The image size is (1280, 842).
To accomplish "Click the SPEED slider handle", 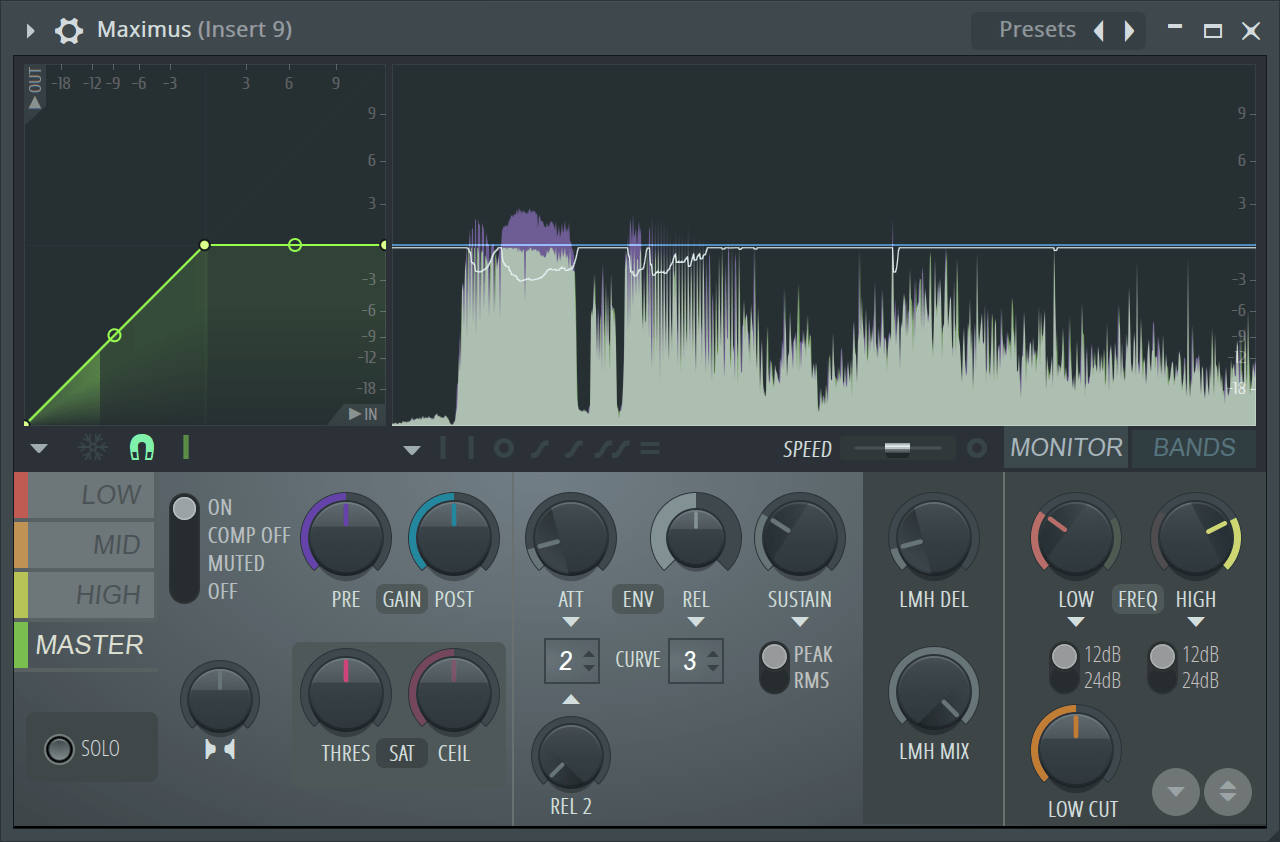I will tap(897, 448).
